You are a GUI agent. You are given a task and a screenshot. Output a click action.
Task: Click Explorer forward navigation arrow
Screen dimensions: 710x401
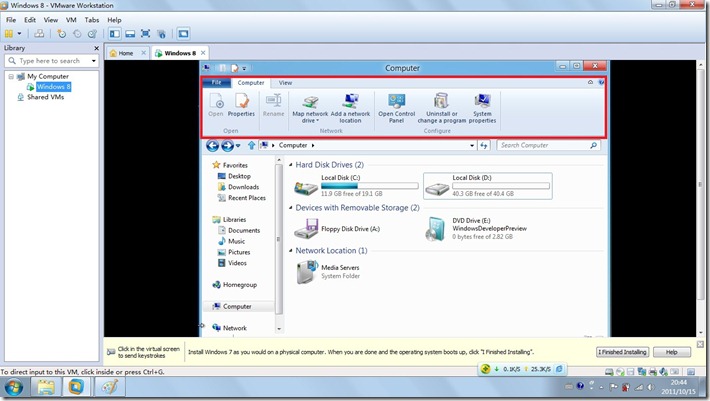pos(227,145)
